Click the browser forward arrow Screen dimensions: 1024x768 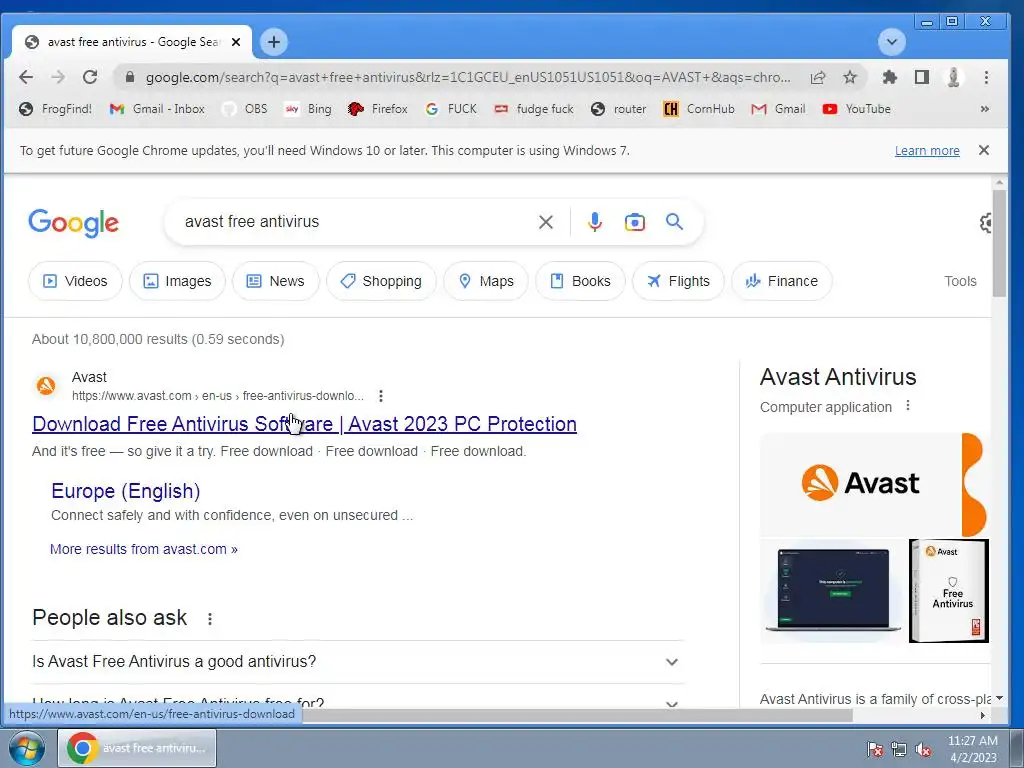click(57, 77)
